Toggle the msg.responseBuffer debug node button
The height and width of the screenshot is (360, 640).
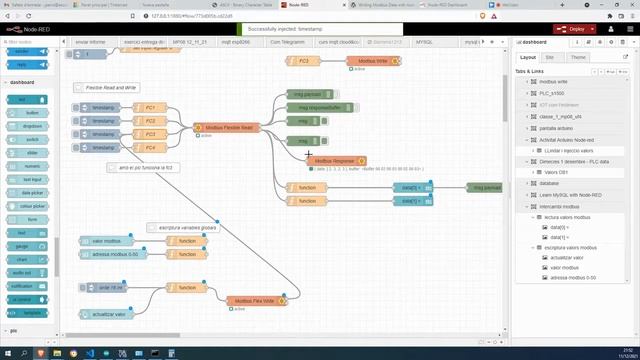tap(356, 108)
